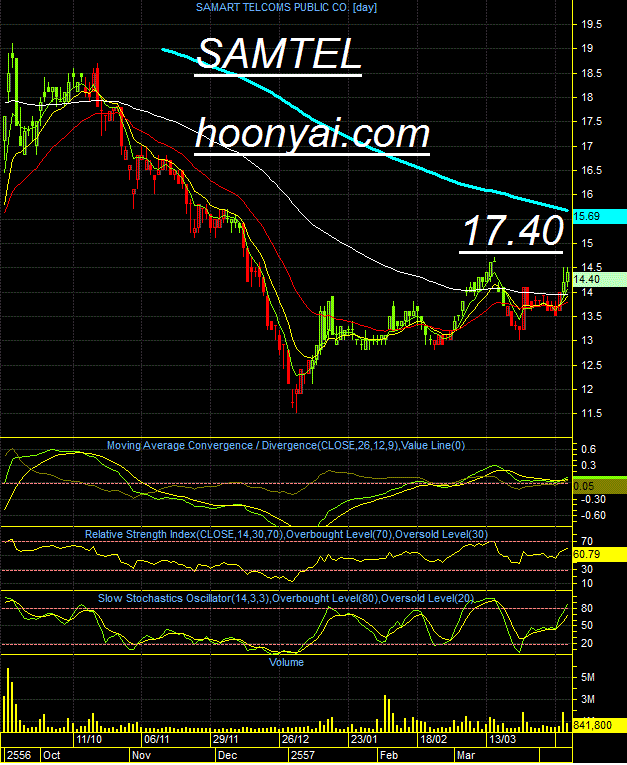Click the 50 label on the Stochastics axis
The image size is (627, 765).
tap(587, 625)
